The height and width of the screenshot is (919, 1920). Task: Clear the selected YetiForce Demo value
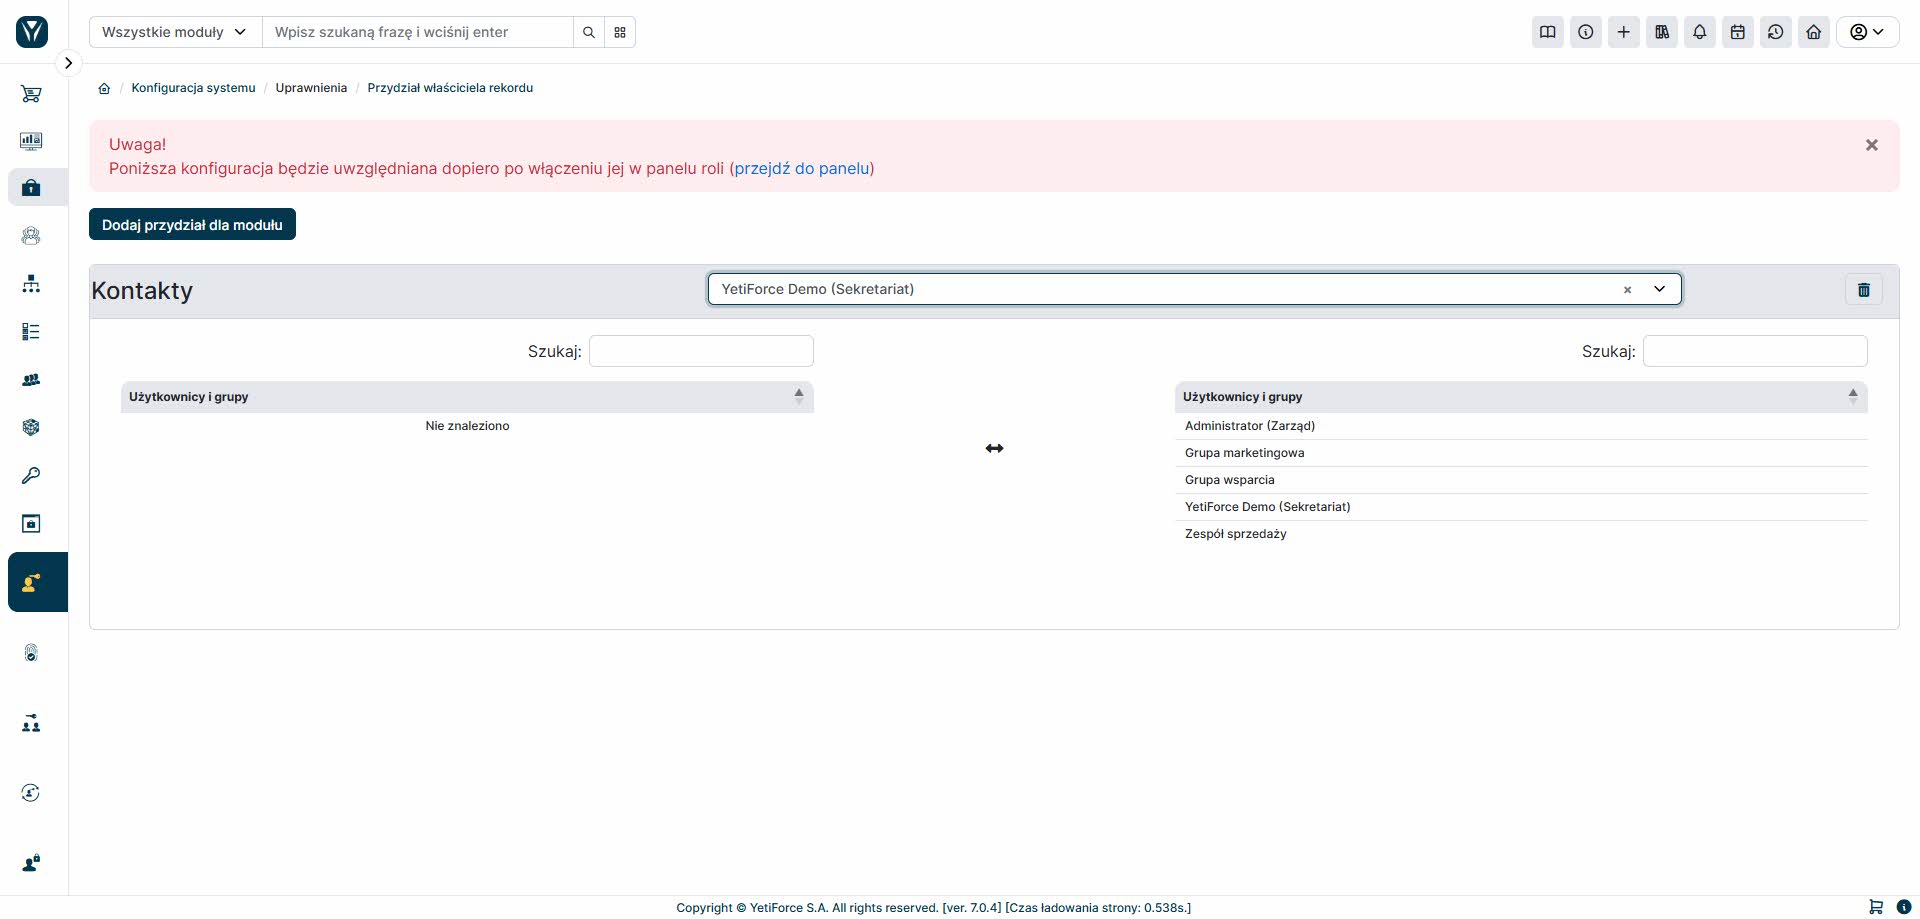[1627, 290]
